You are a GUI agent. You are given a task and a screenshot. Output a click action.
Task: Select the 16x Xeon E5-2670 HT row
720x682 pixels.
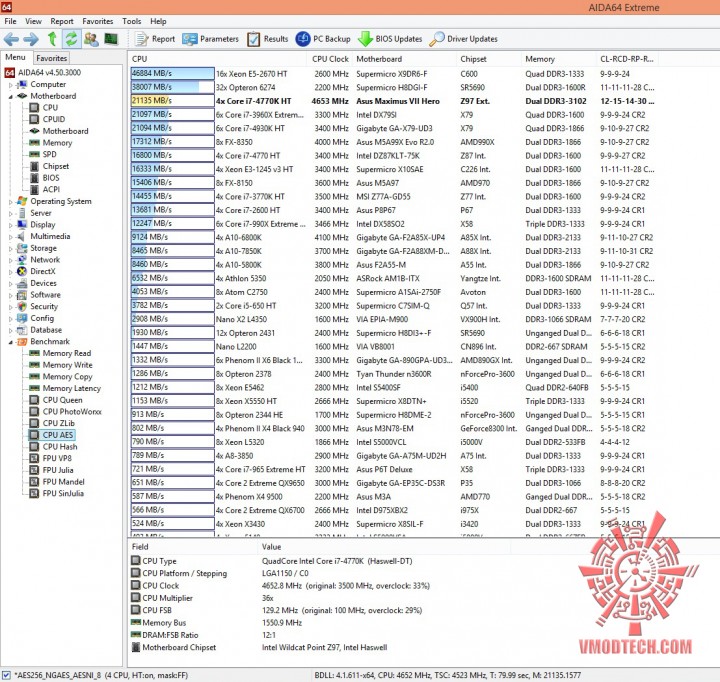pyautogui.click(x=393, y=73)
